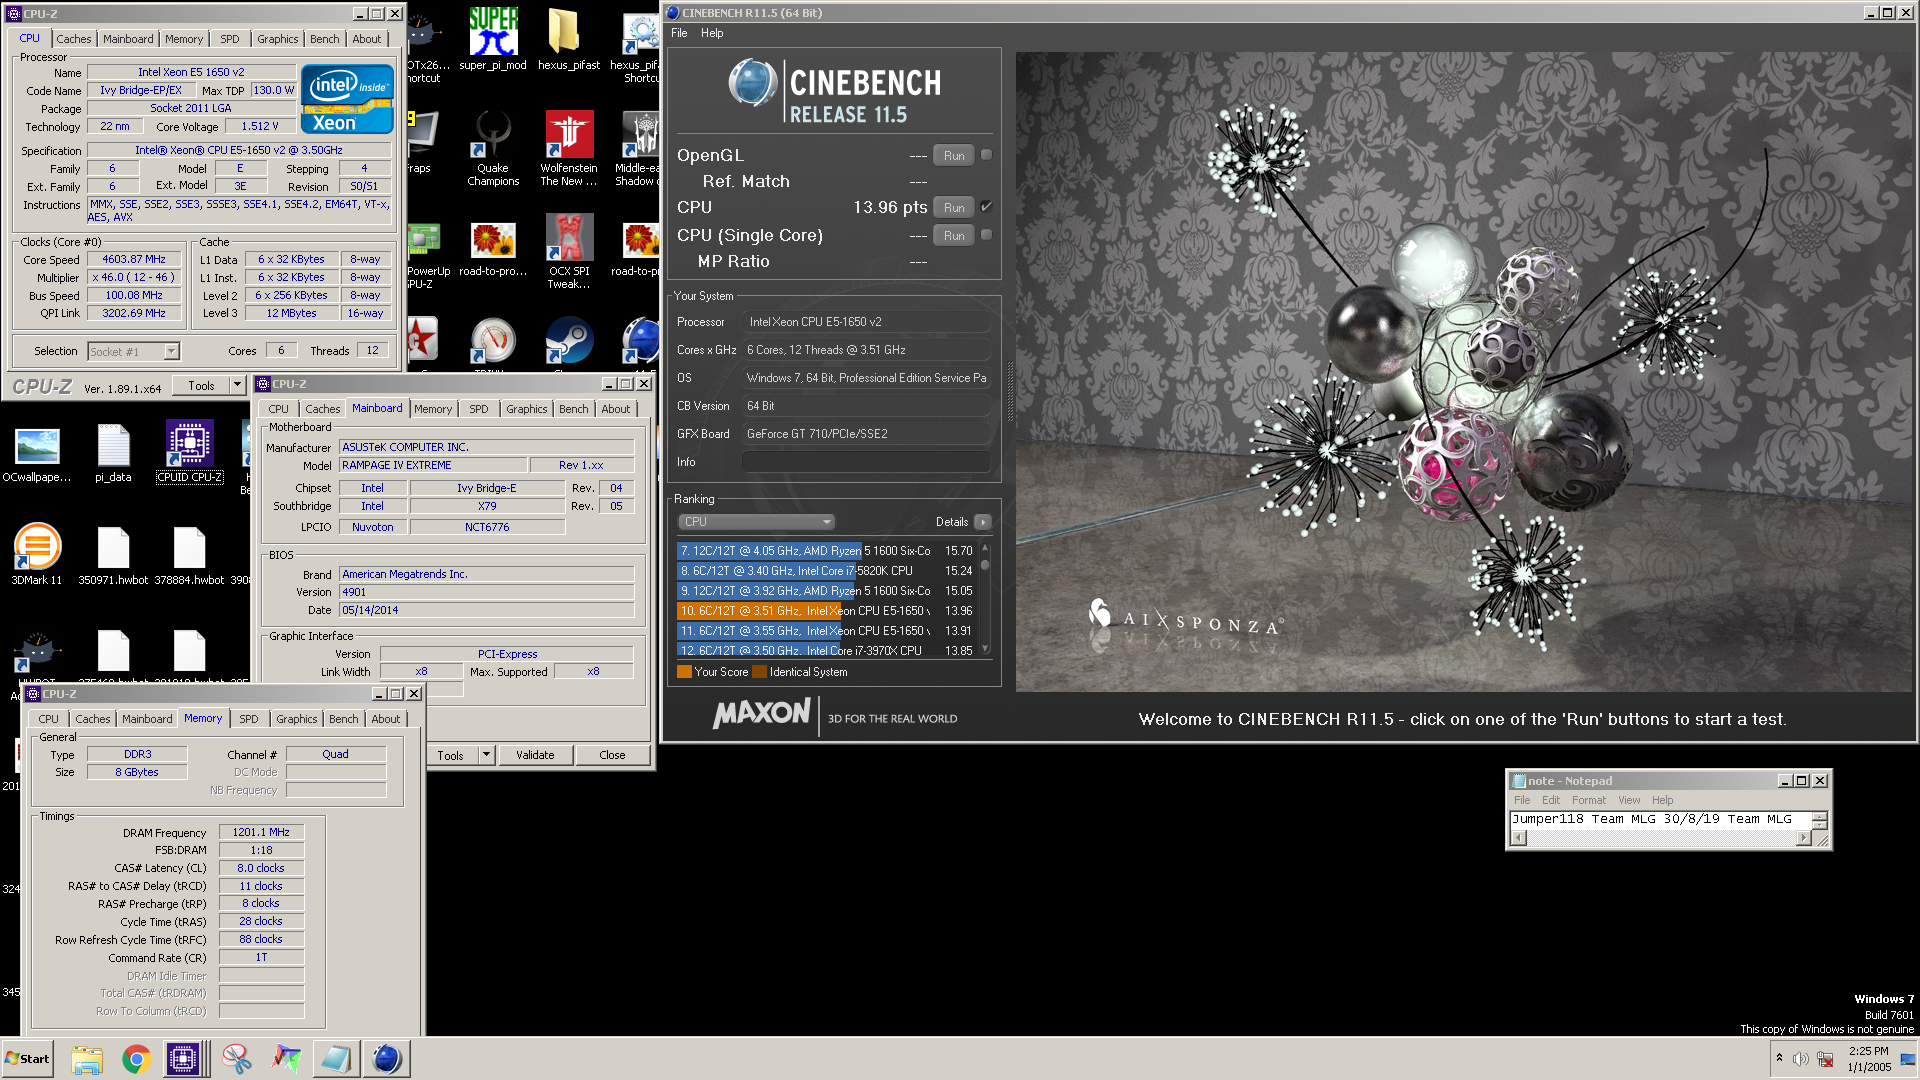Click Tools button in Mainboard CPU-Z window
The image size is (1920, 1080).
[451, 755]
